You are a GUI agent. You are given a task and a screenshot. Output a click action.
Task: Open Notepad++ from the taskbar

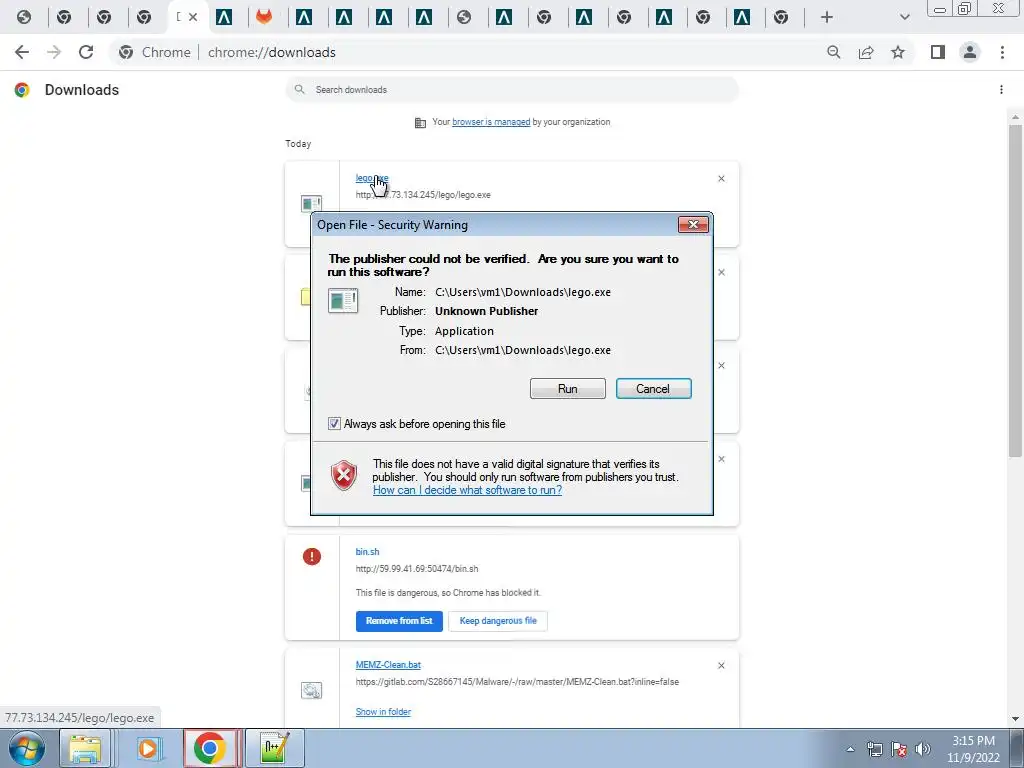pos(273,748)
